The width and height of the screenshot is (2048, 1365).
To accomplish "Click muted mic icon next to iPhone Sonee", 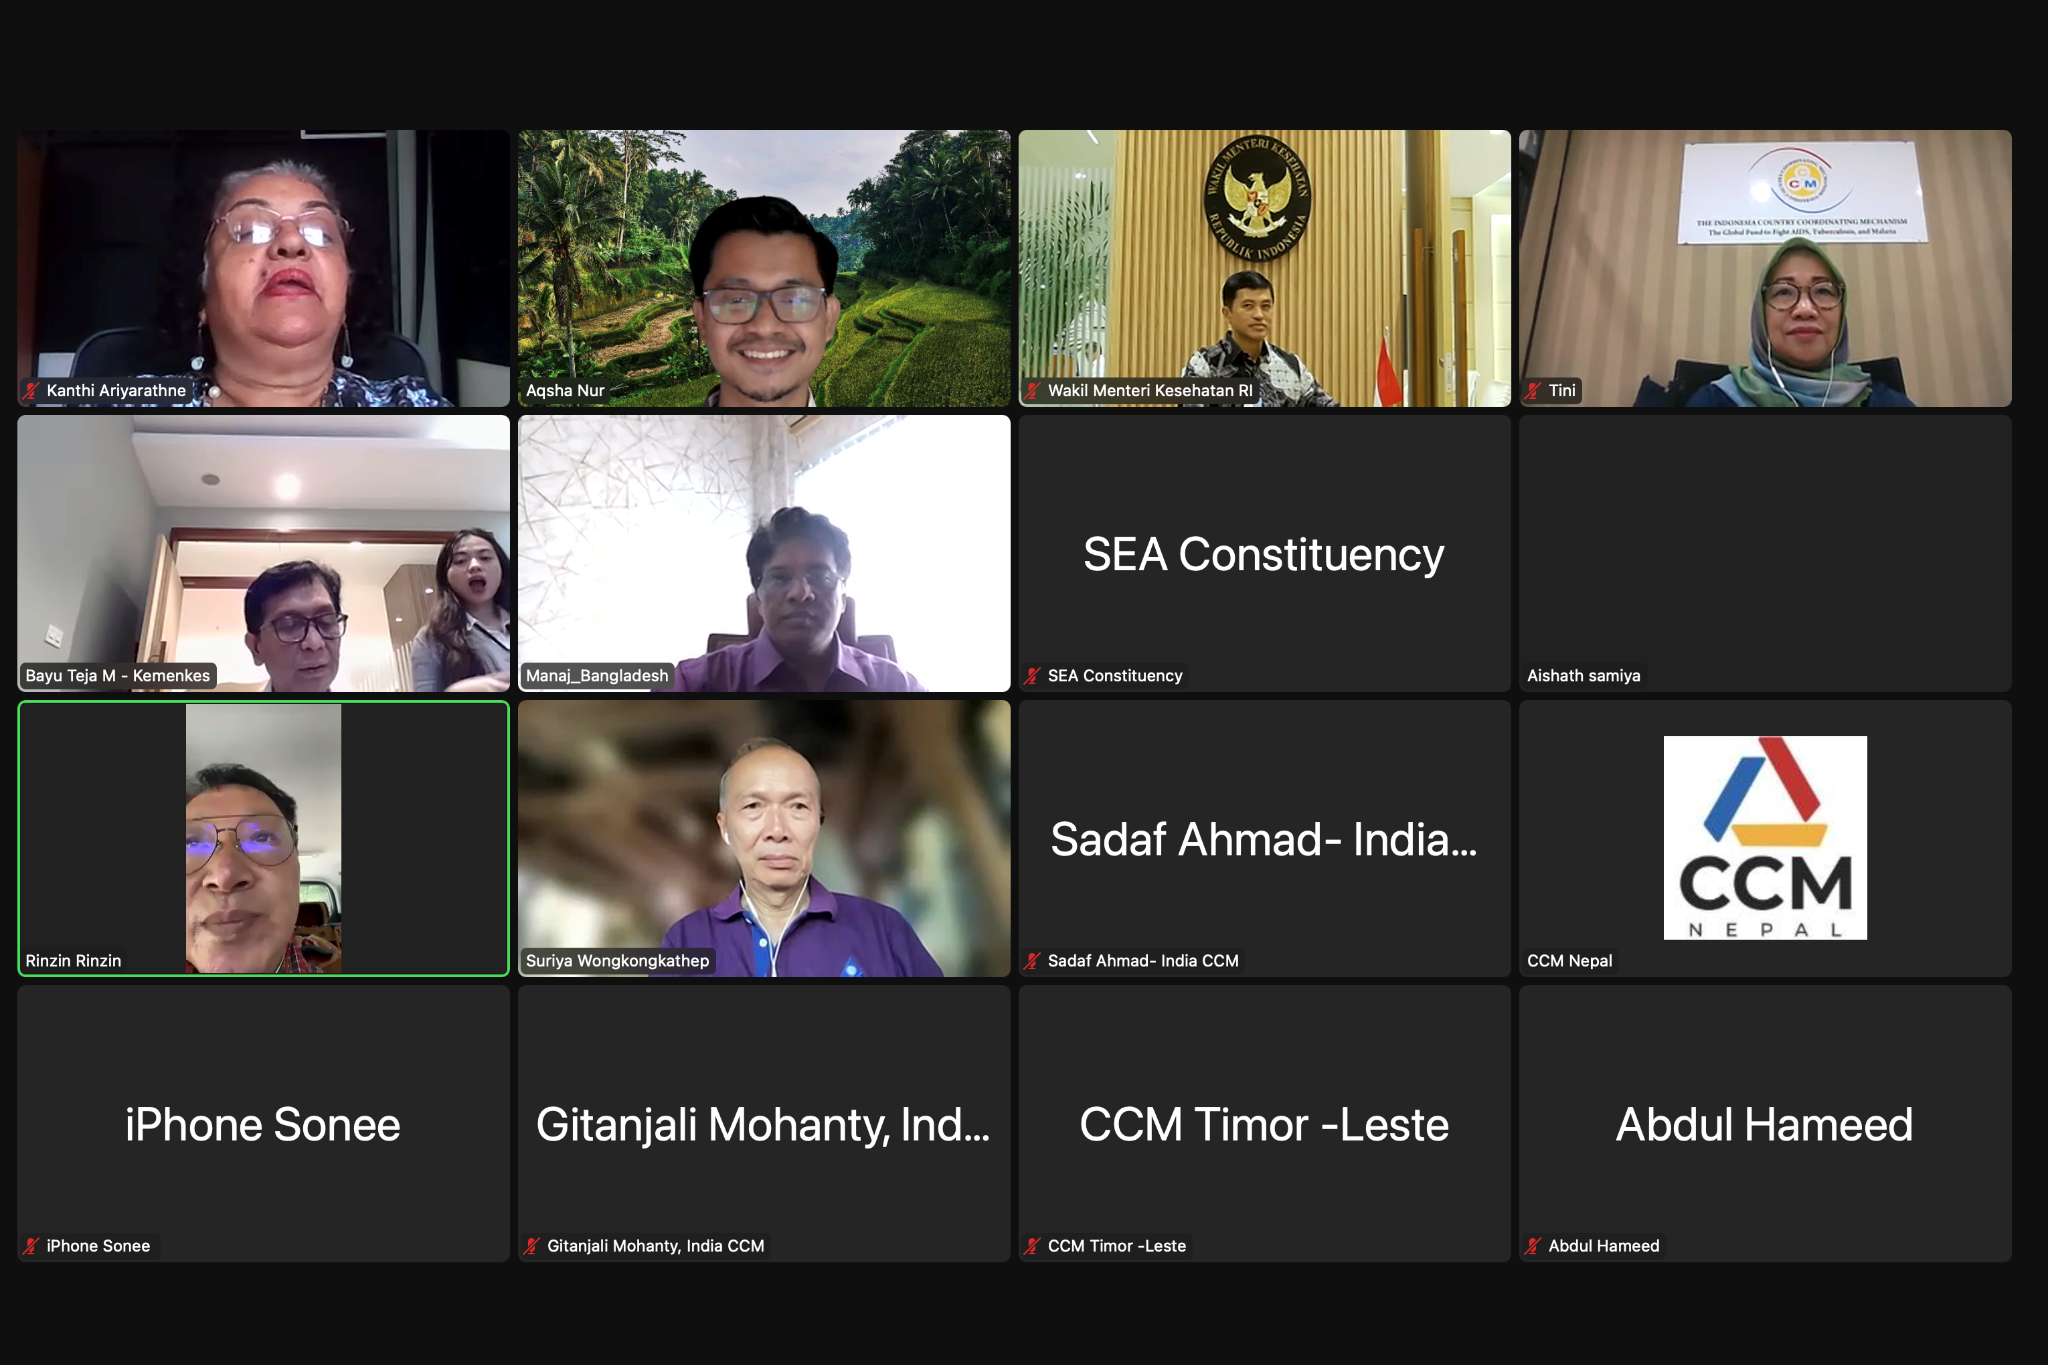I will click(32, 1246).
